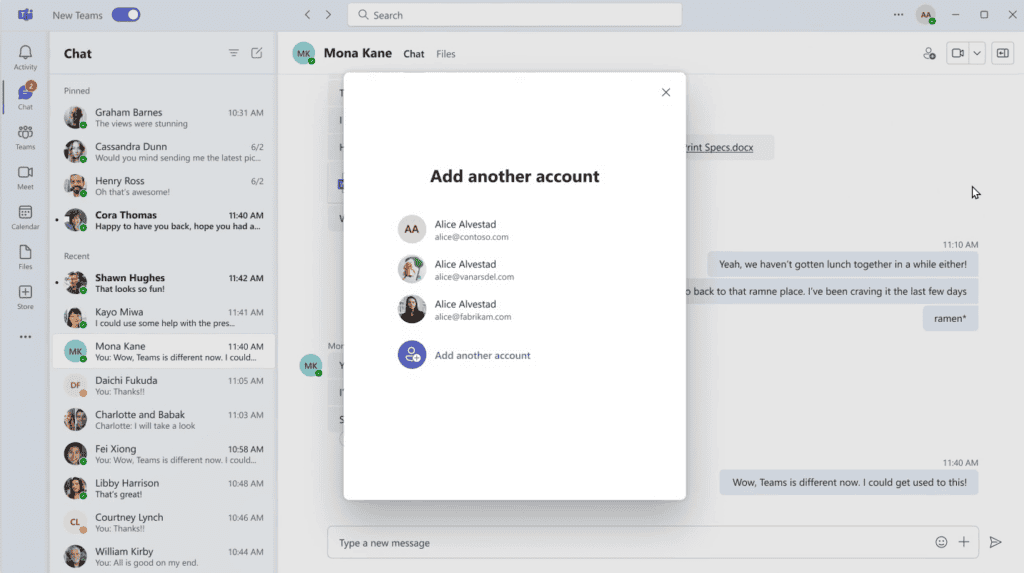Click the 'ramen*' message bubble
Viewport: 1024px width, 573px height.
tap(950, 318)
